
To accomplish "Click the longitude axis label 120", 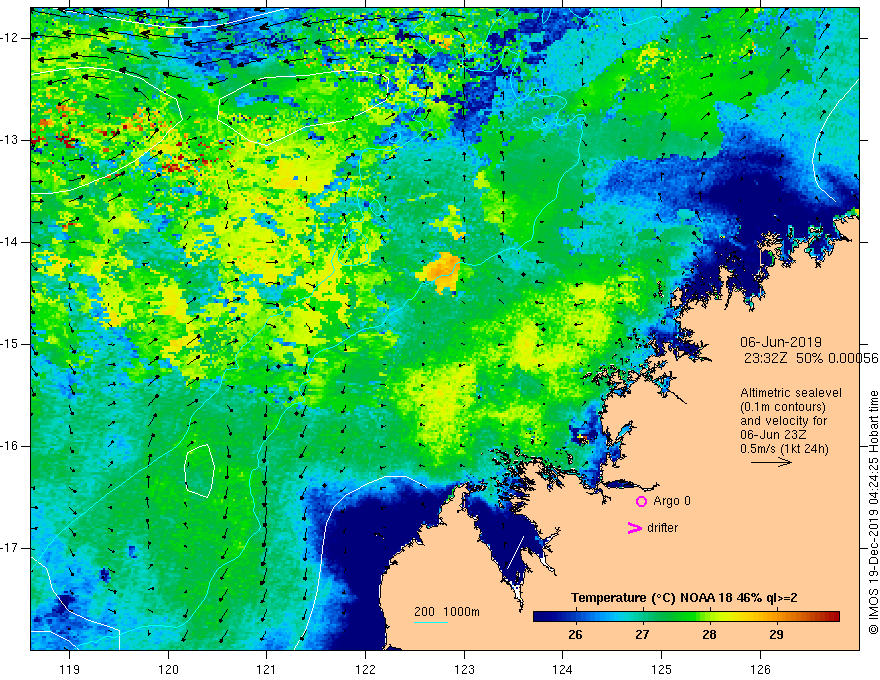I will tap(168, 669).
